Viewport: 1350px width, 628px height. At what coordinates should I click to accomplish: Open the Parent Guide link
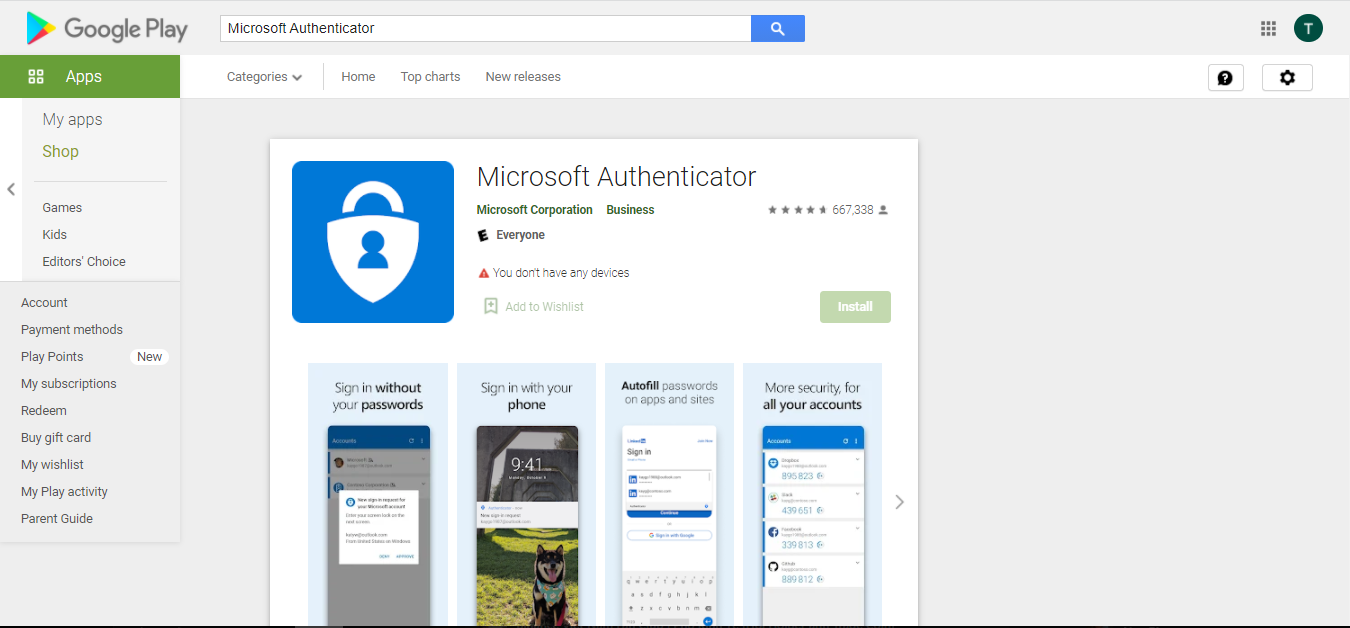pyautogui.click(x=57, y=518)
